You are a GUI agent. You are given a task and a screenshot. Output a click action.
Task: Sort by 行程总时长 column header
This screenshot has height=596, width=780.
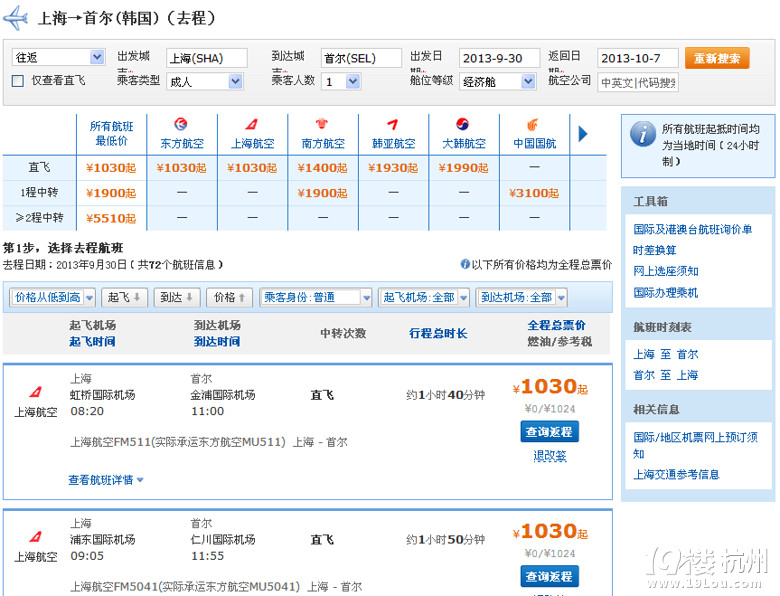(x=438, y=333)
